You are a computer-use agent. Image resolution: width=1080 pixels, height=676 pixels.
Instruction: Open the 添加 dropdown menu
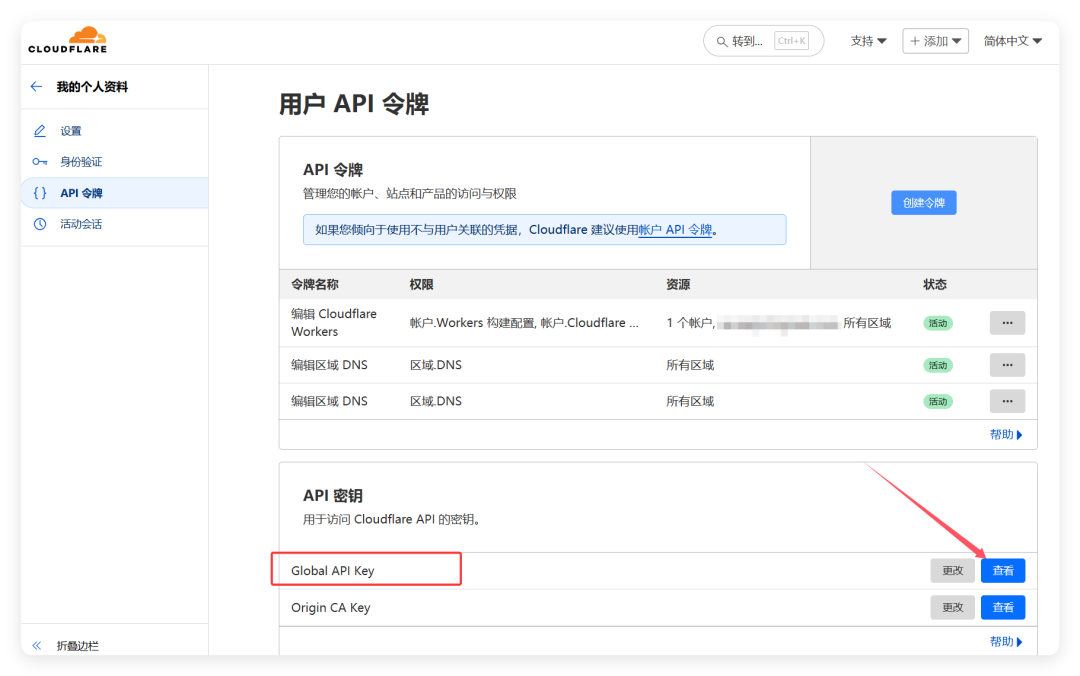tap(935, 41)
